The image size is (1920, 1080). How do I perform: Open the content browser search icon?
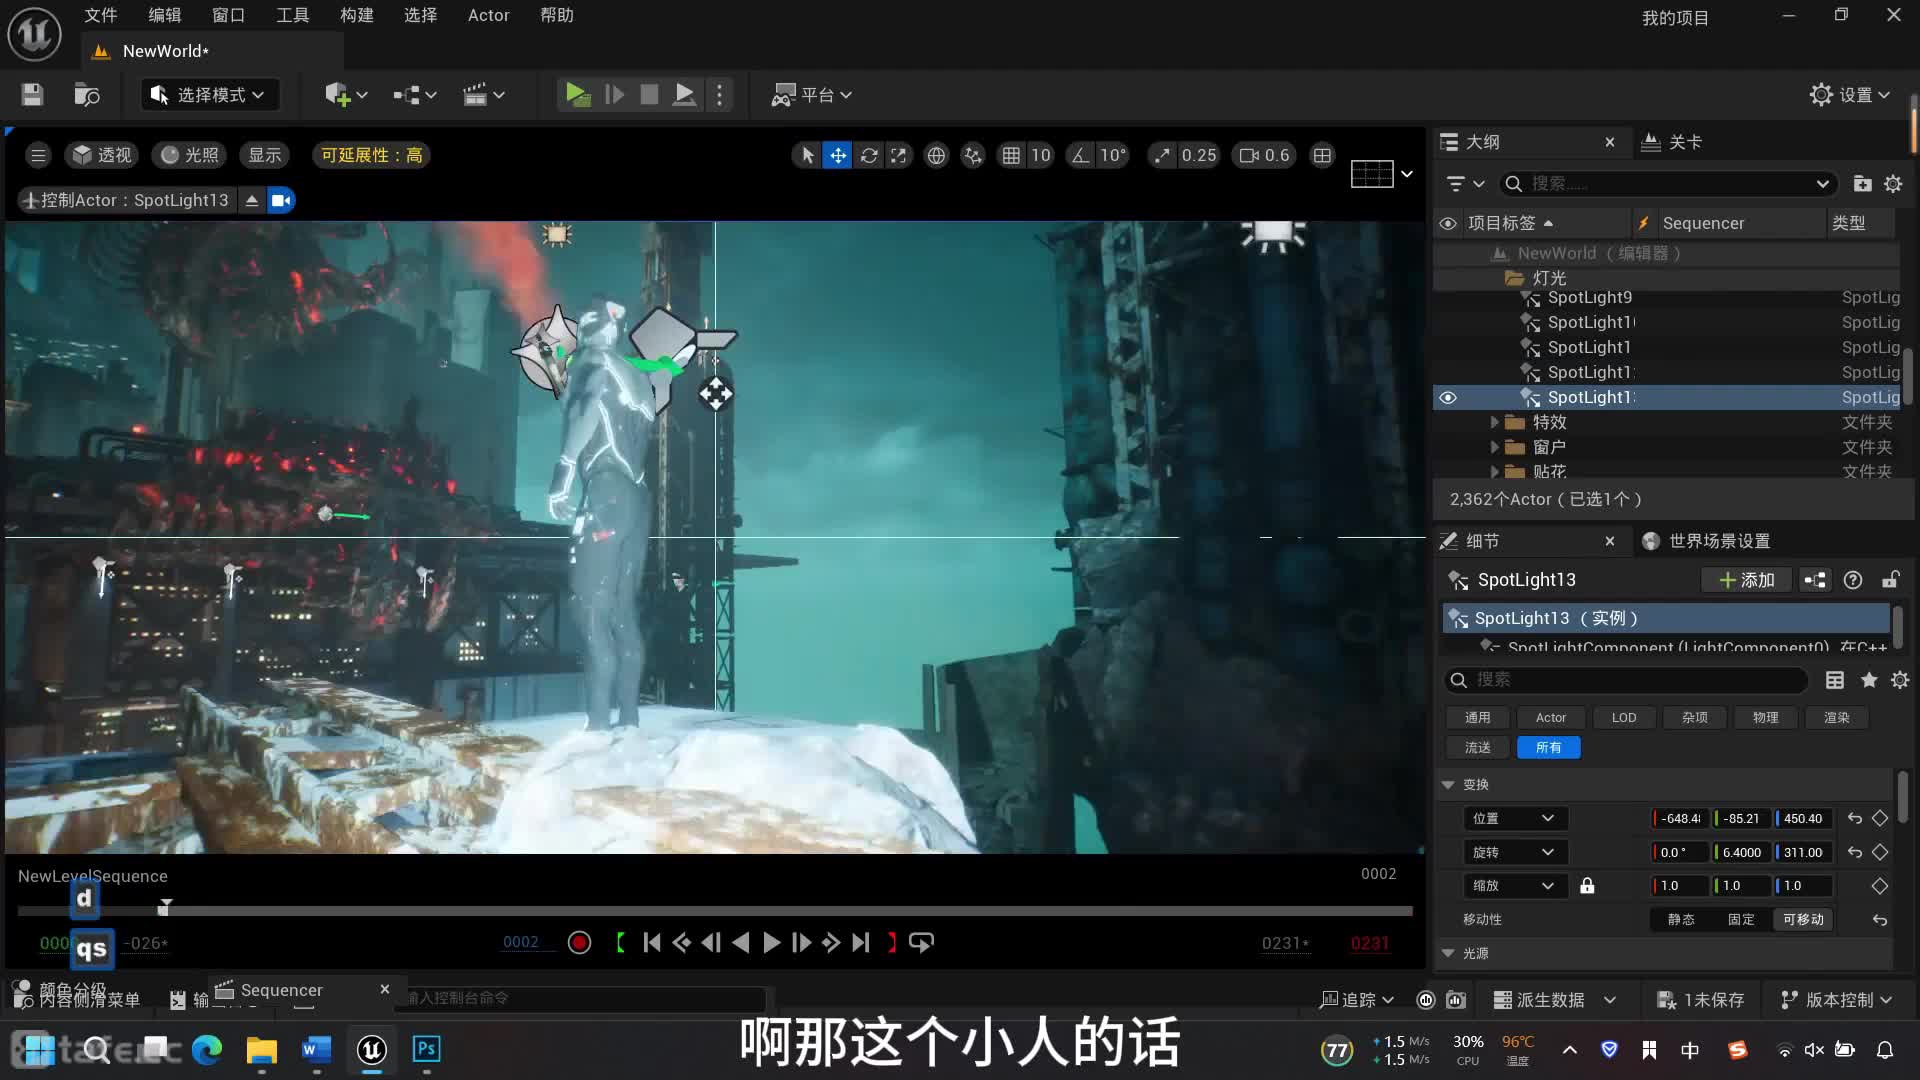point(87,95)
